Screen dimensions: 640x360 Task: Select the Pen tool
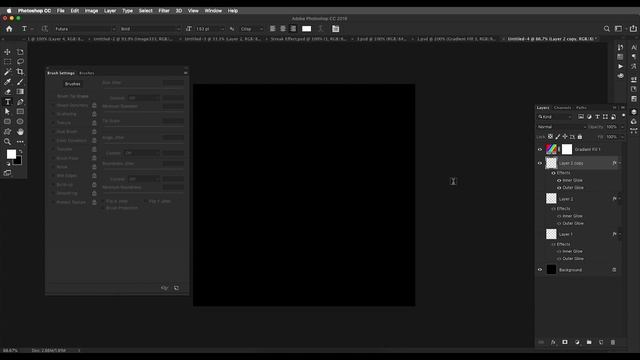(x=20, y=102)
